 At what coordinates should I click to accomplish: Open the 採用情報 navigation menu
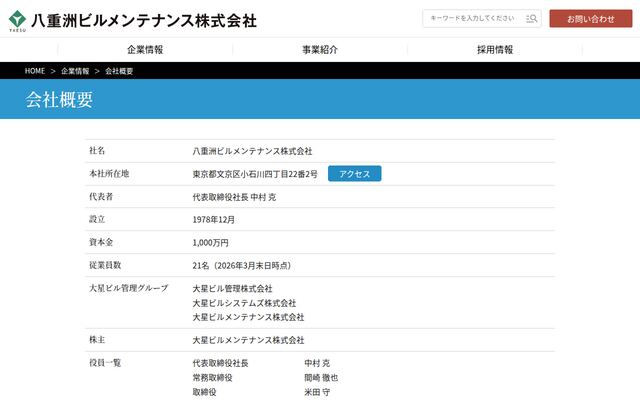pyautogui.click(x=495, y=50)
